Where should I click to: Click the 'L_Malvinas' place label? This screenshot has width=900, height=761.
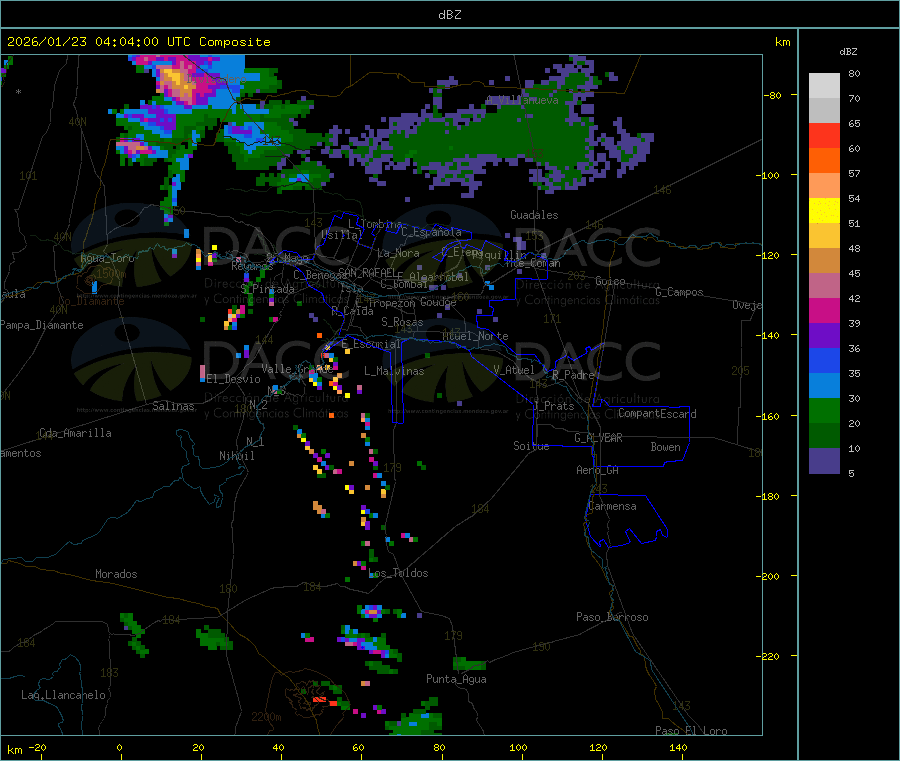pos(394,371)
